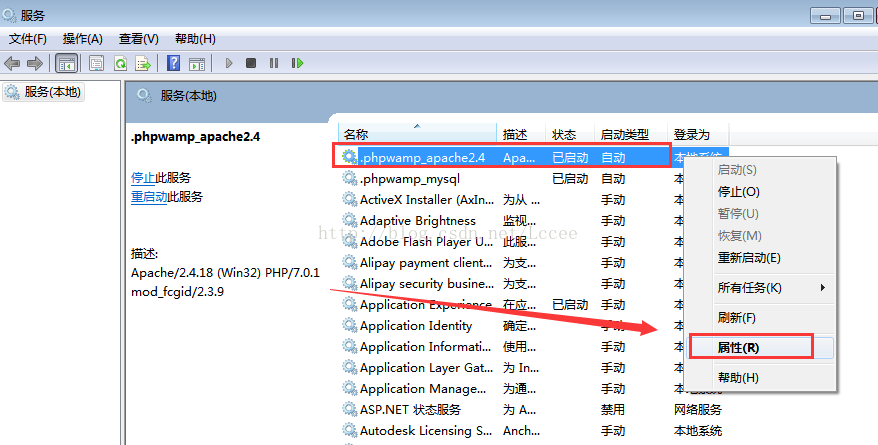Click the Export List toolbar icon

[x=143, y=63]
